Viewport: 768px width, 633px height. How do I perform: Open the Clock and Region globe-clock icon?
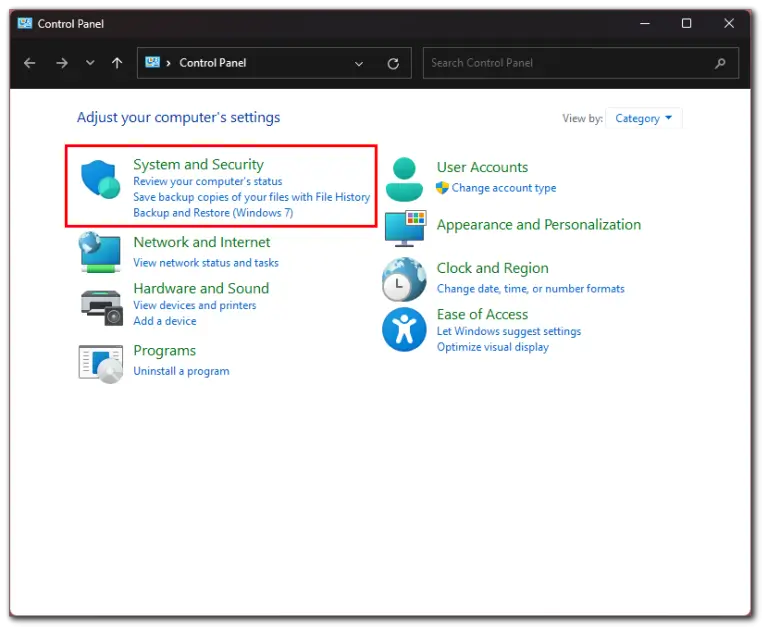point(404,279)
